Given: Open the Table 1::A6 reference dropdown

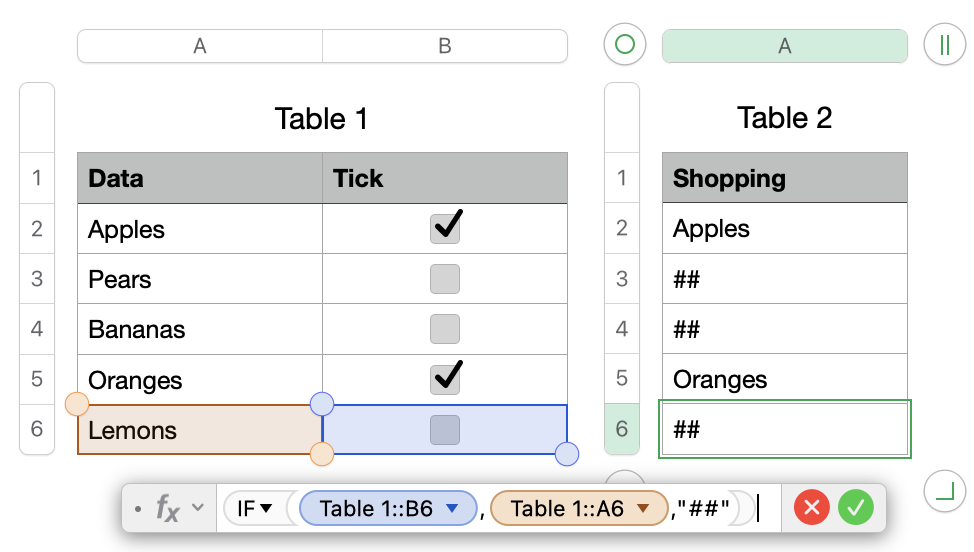Looking at the screenshot, I should (643, 509).
